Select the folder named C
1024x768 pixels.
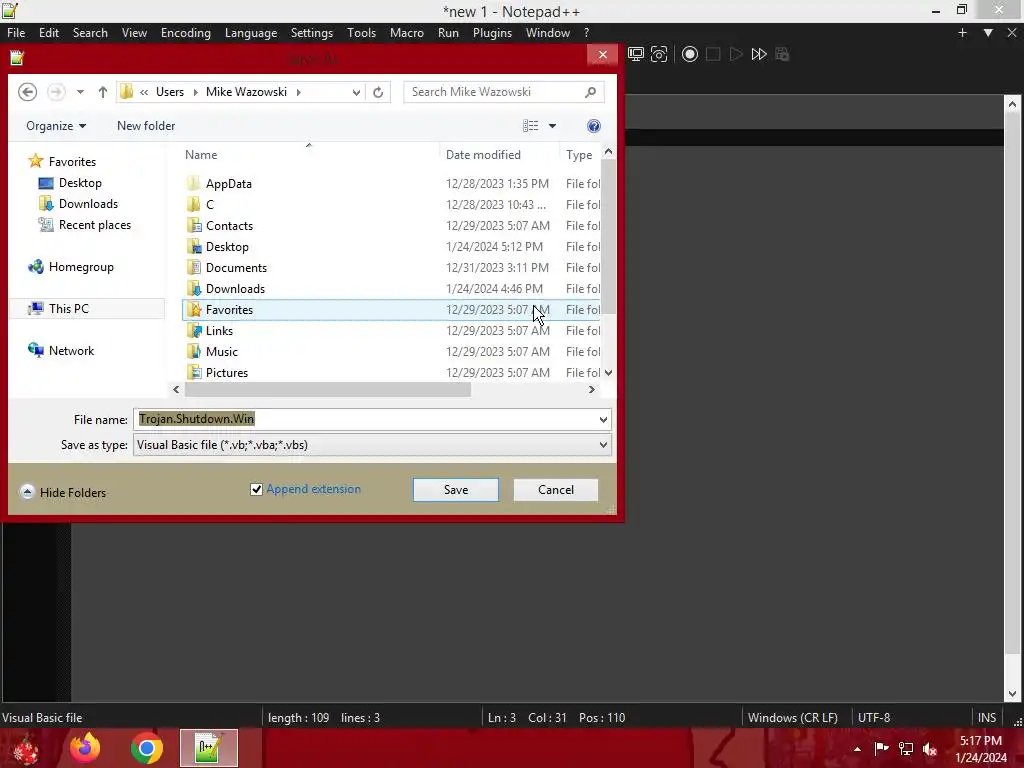(210, 204)
